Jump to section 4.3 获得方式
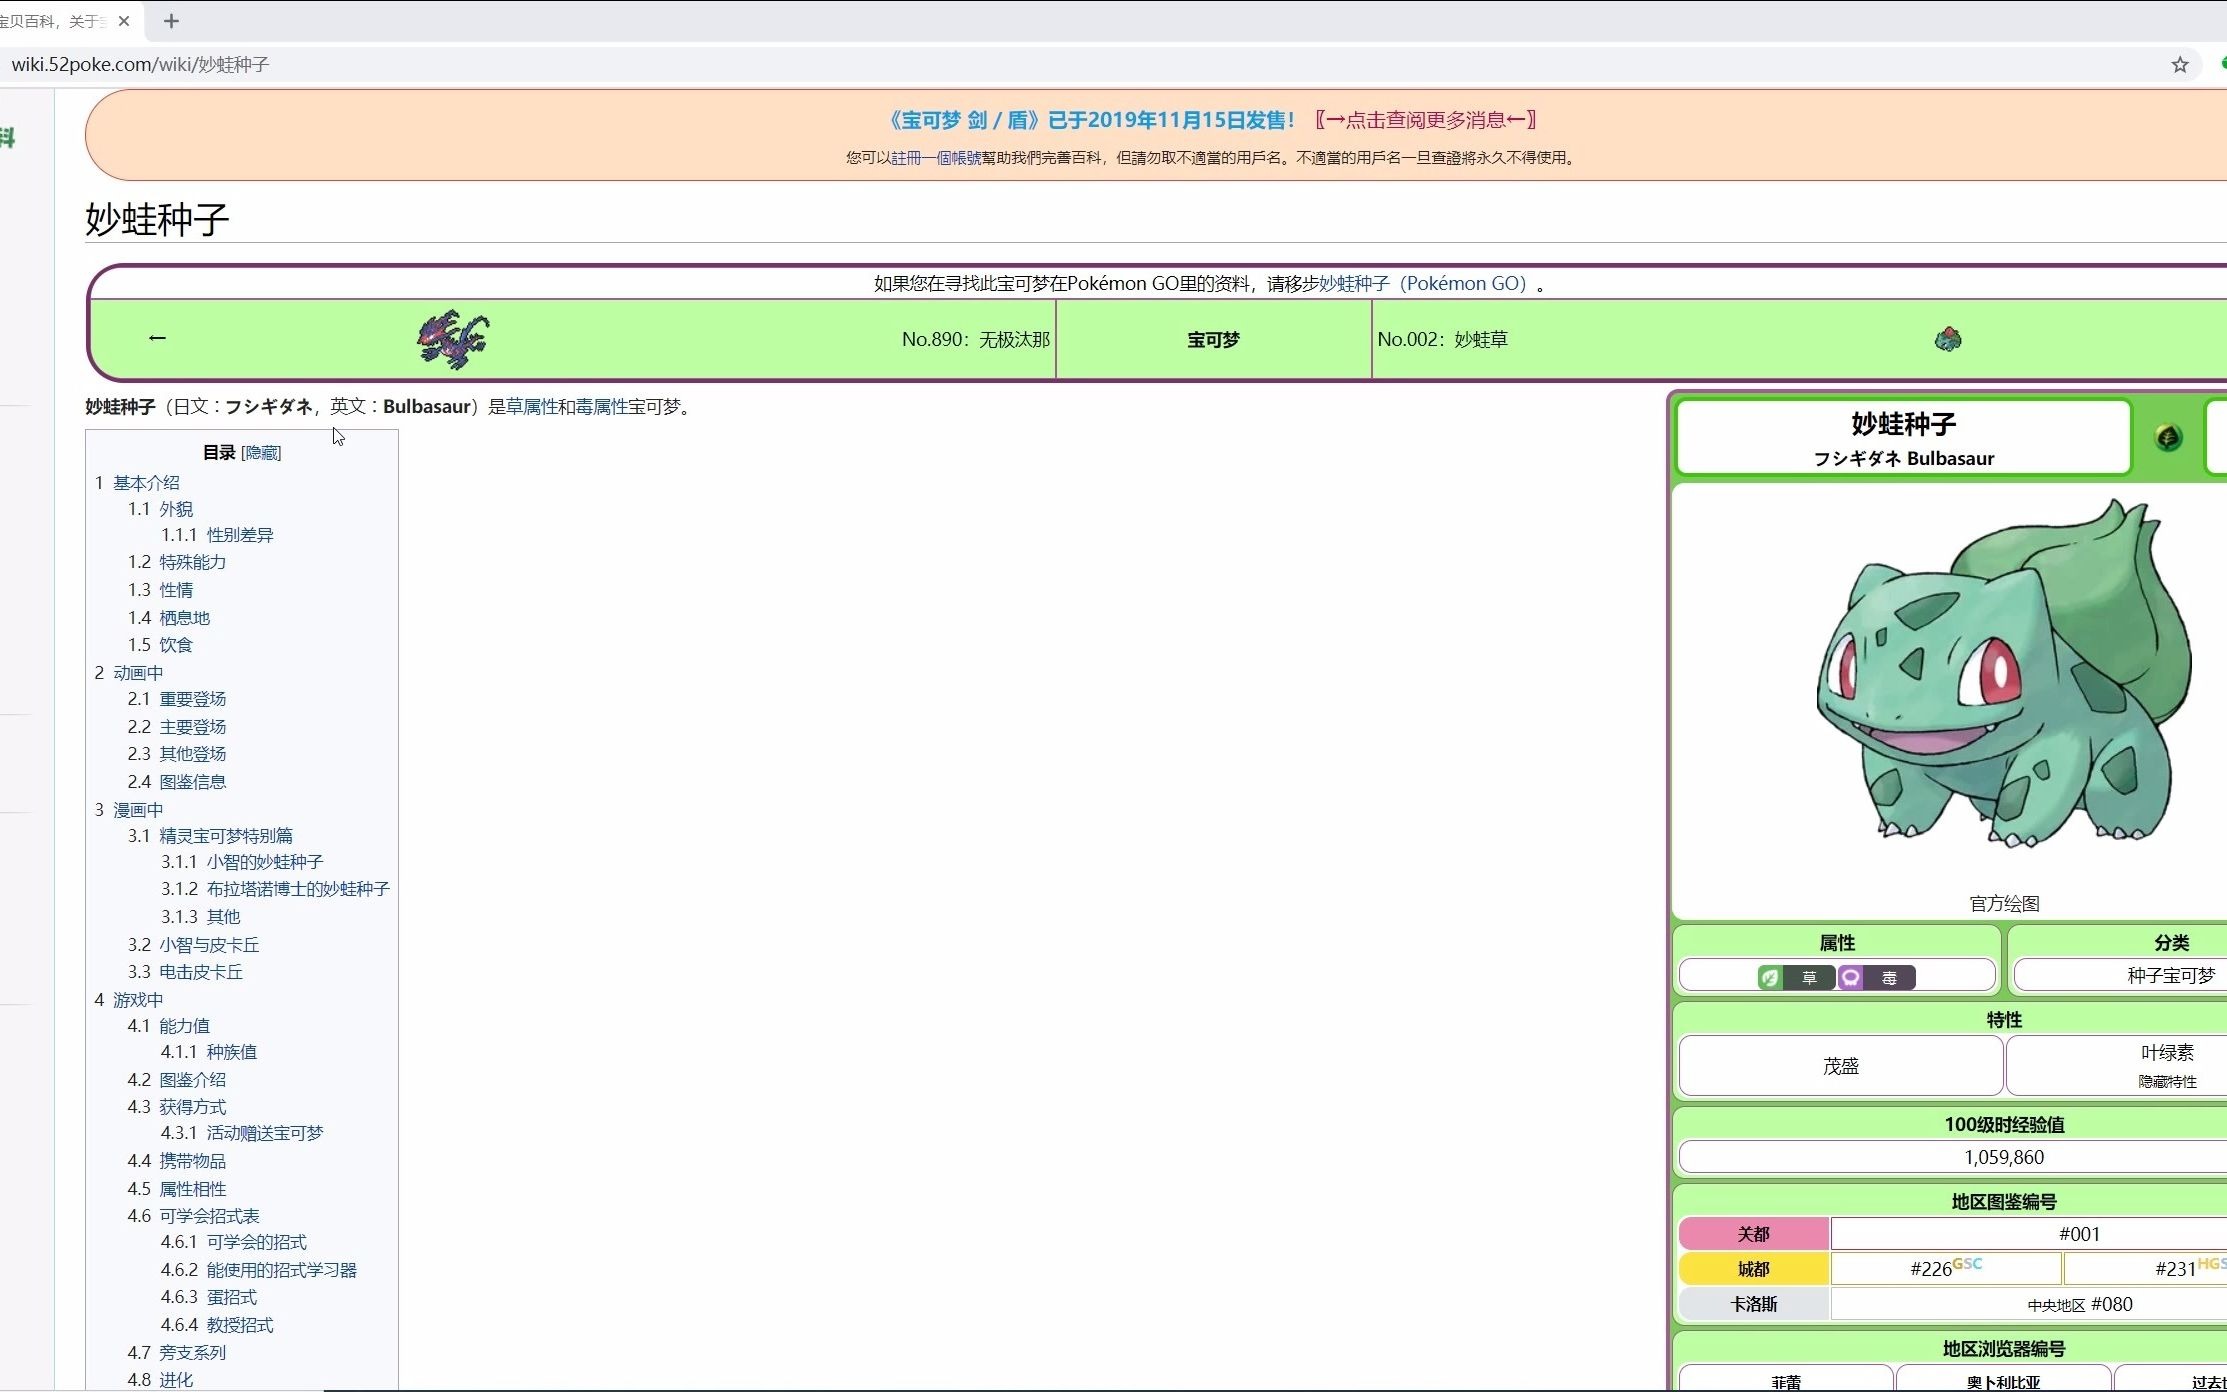Screen dimensions: 2227x1392 (193, 1107)
